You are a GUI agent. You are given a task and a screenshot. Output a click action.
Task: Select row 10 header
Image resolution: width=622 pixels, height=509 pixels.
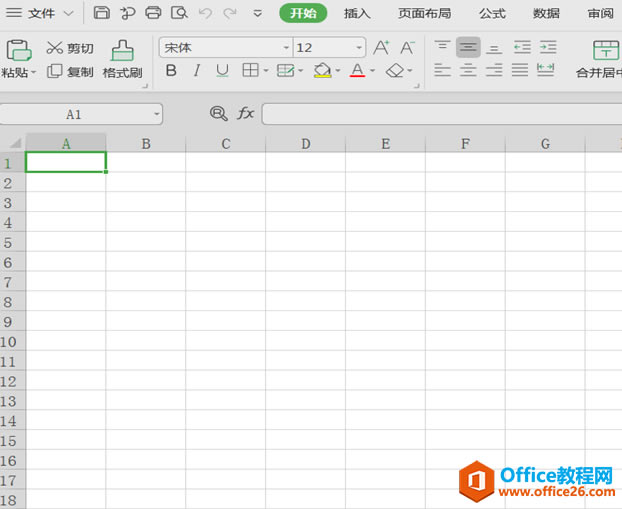[13, 341]
